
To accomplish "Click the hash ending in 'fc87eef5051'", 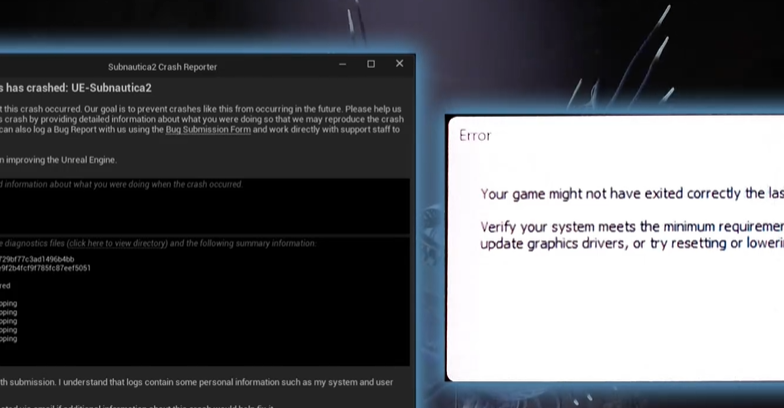I will pos(45,268).
